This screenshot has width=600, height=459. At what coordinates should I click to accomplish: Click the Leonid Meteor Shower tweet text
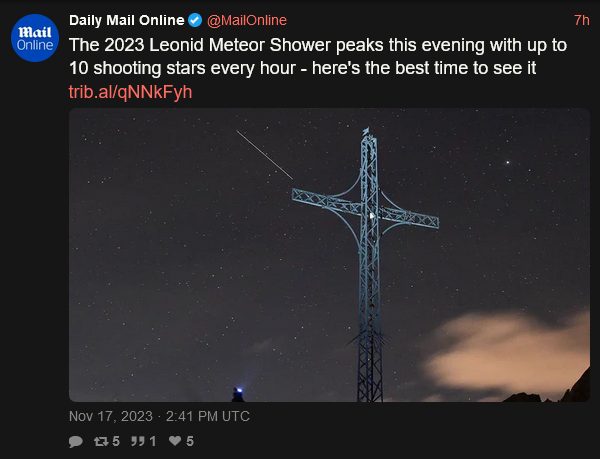318,57
